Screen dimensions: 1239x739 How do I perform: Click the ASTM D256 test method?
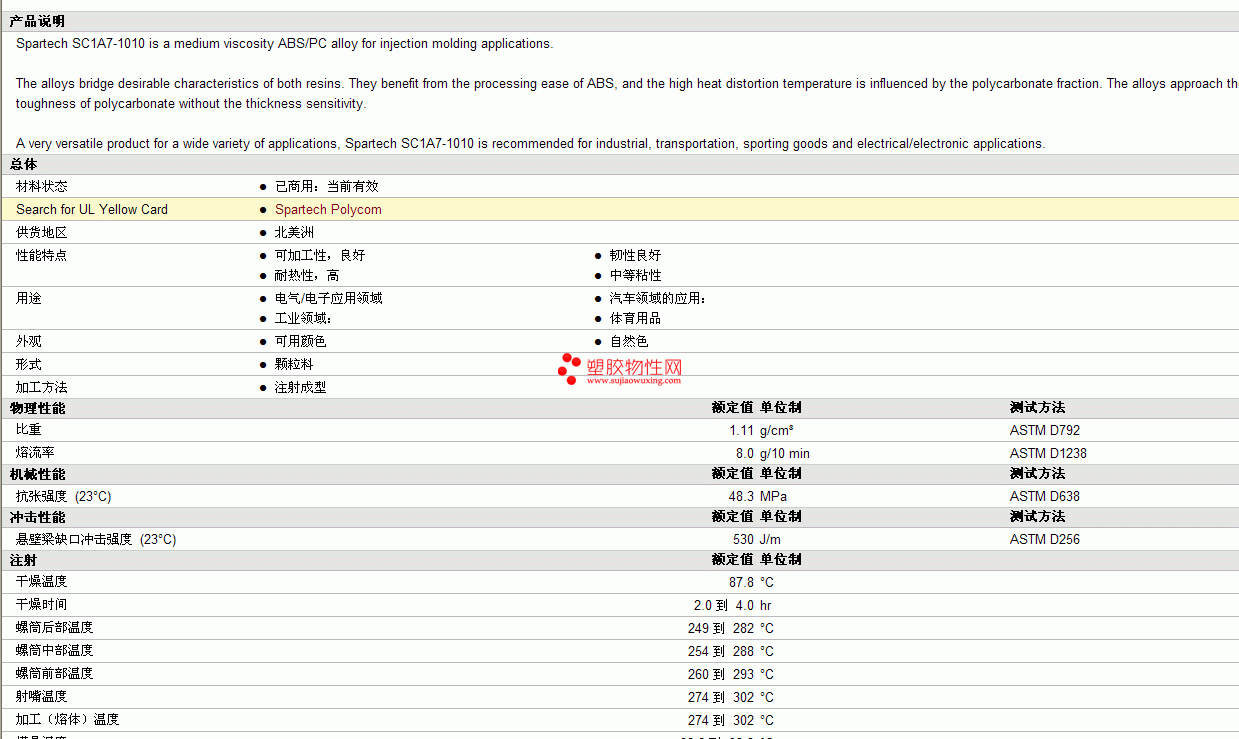[x=1045, y=539]
